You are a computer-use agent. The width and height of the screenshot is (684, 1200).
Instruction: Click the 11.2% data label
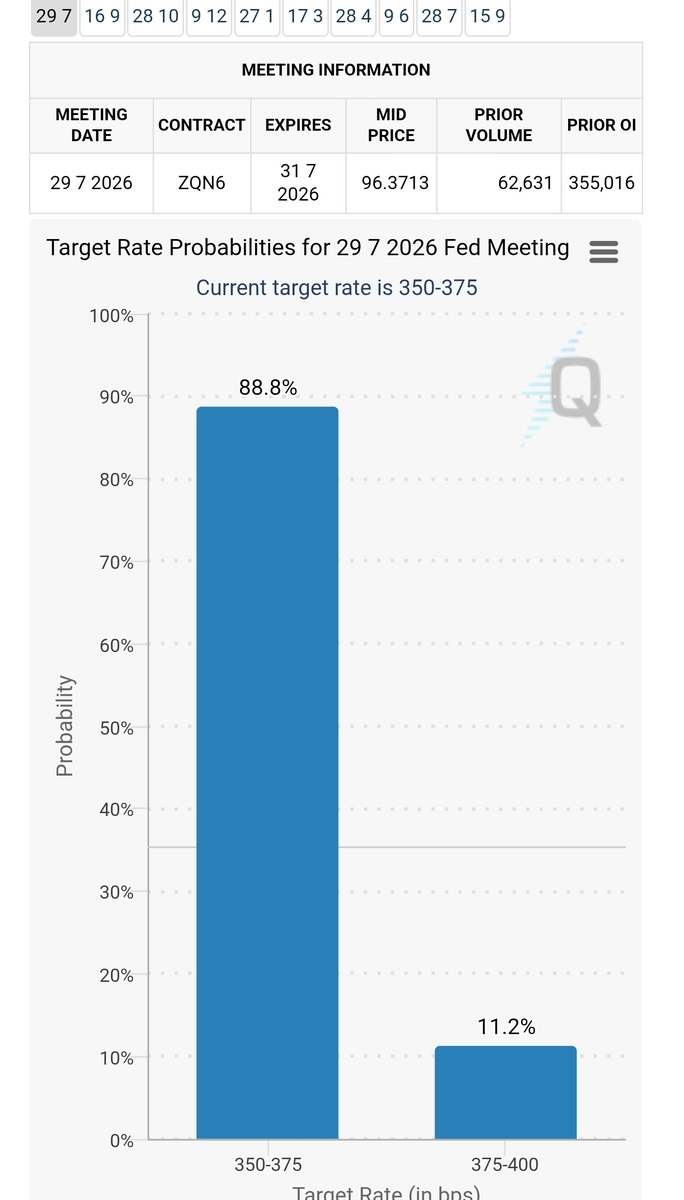click(507, 1027)
